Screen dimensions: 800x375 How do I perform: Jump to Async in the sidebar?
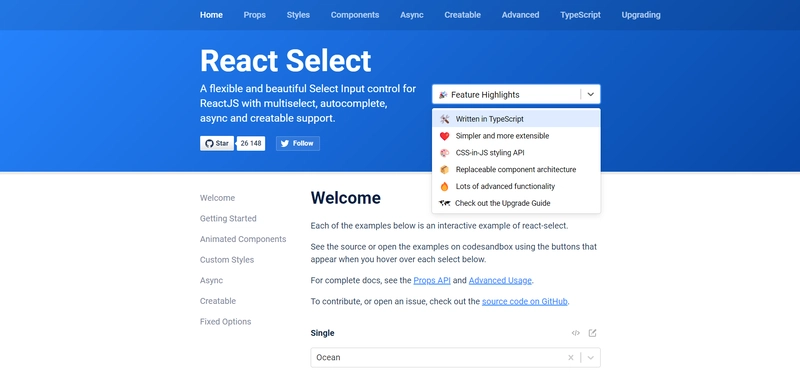(x=211, y=280)
